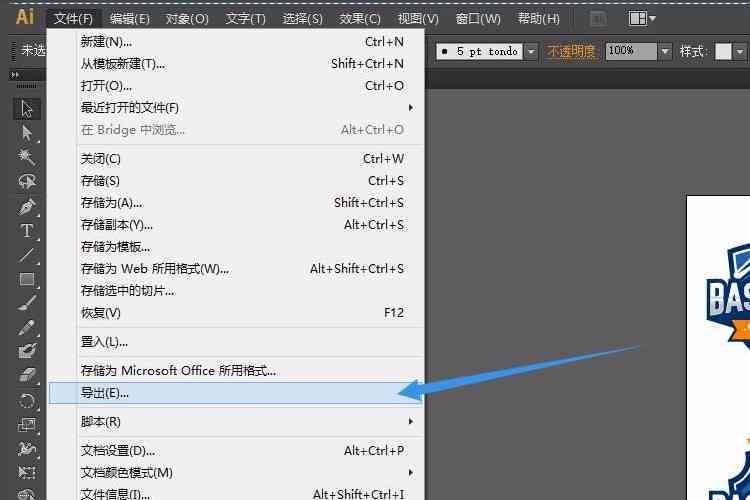Choose 关闭(C) in File menu

(236, 159)
